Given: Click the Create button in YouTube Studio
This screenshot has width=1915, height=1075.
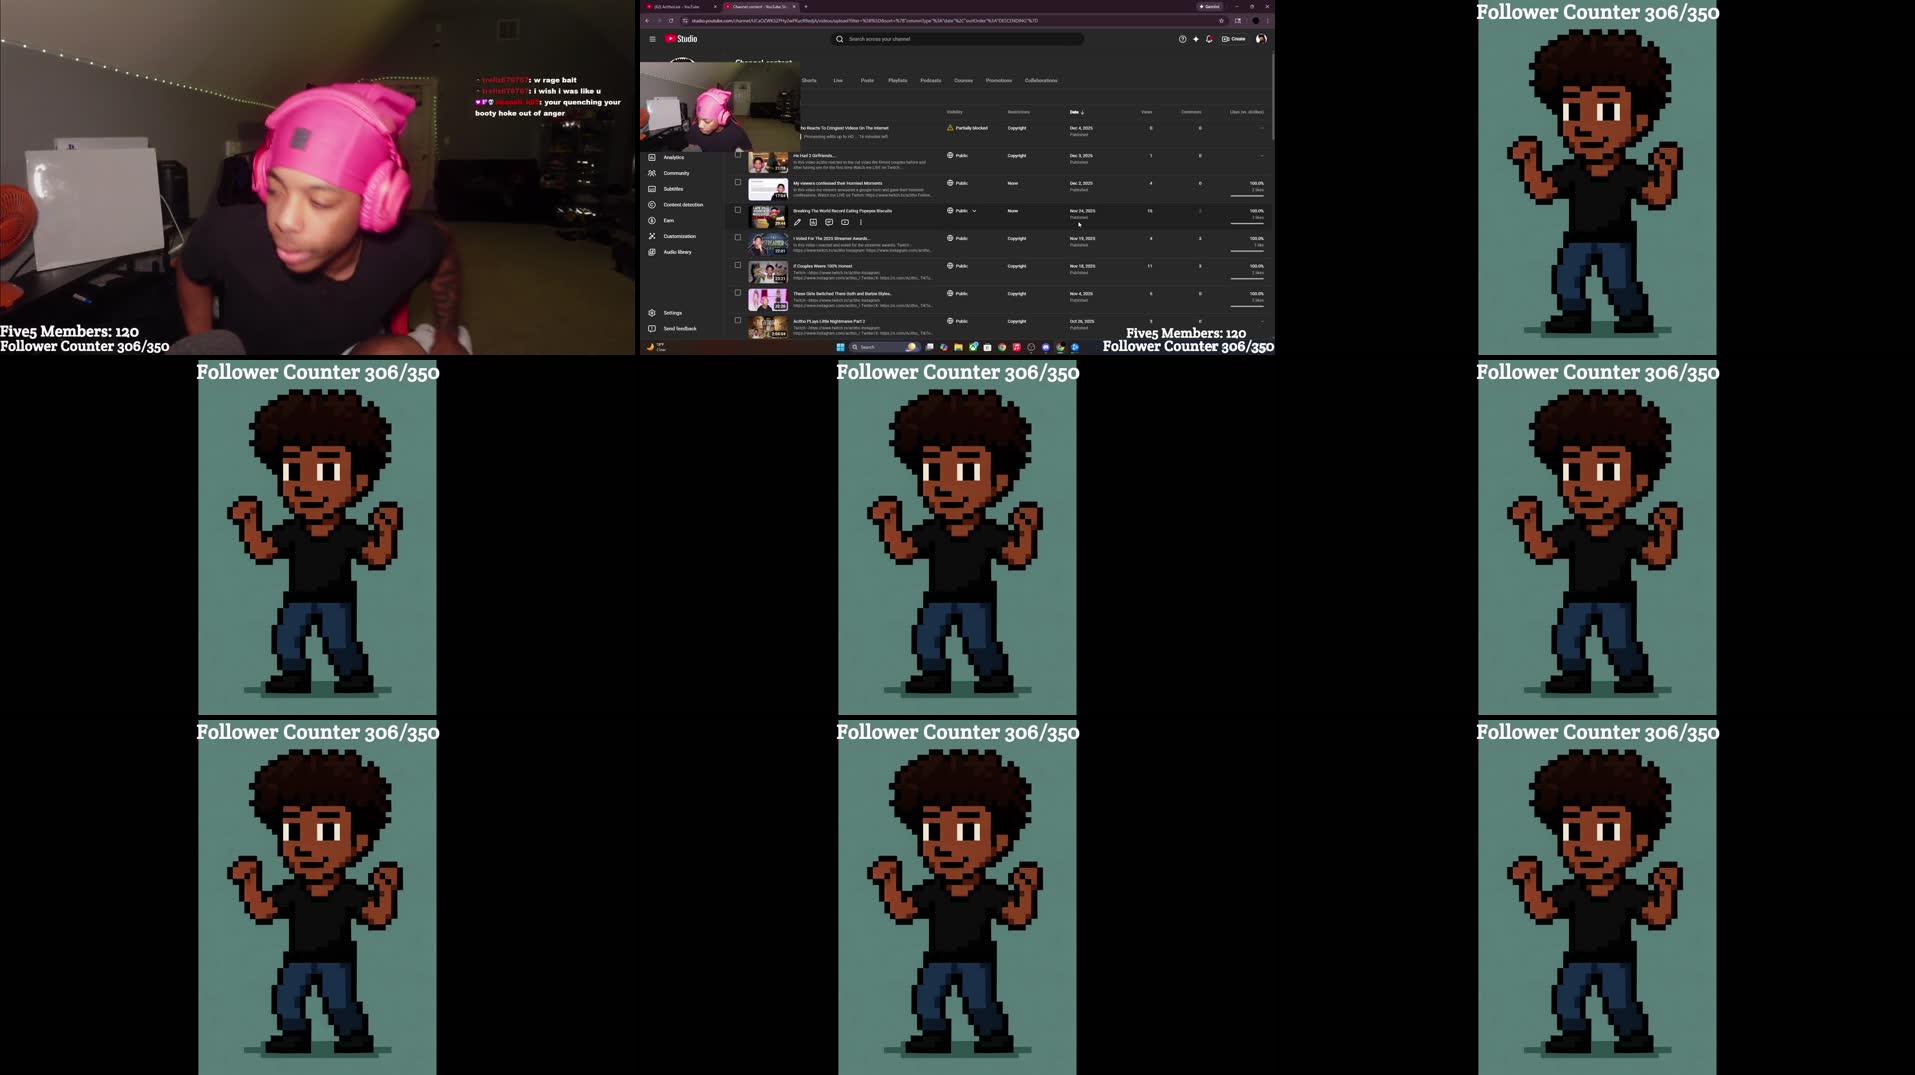Looking at the screenshot, I should point(1236,39).
